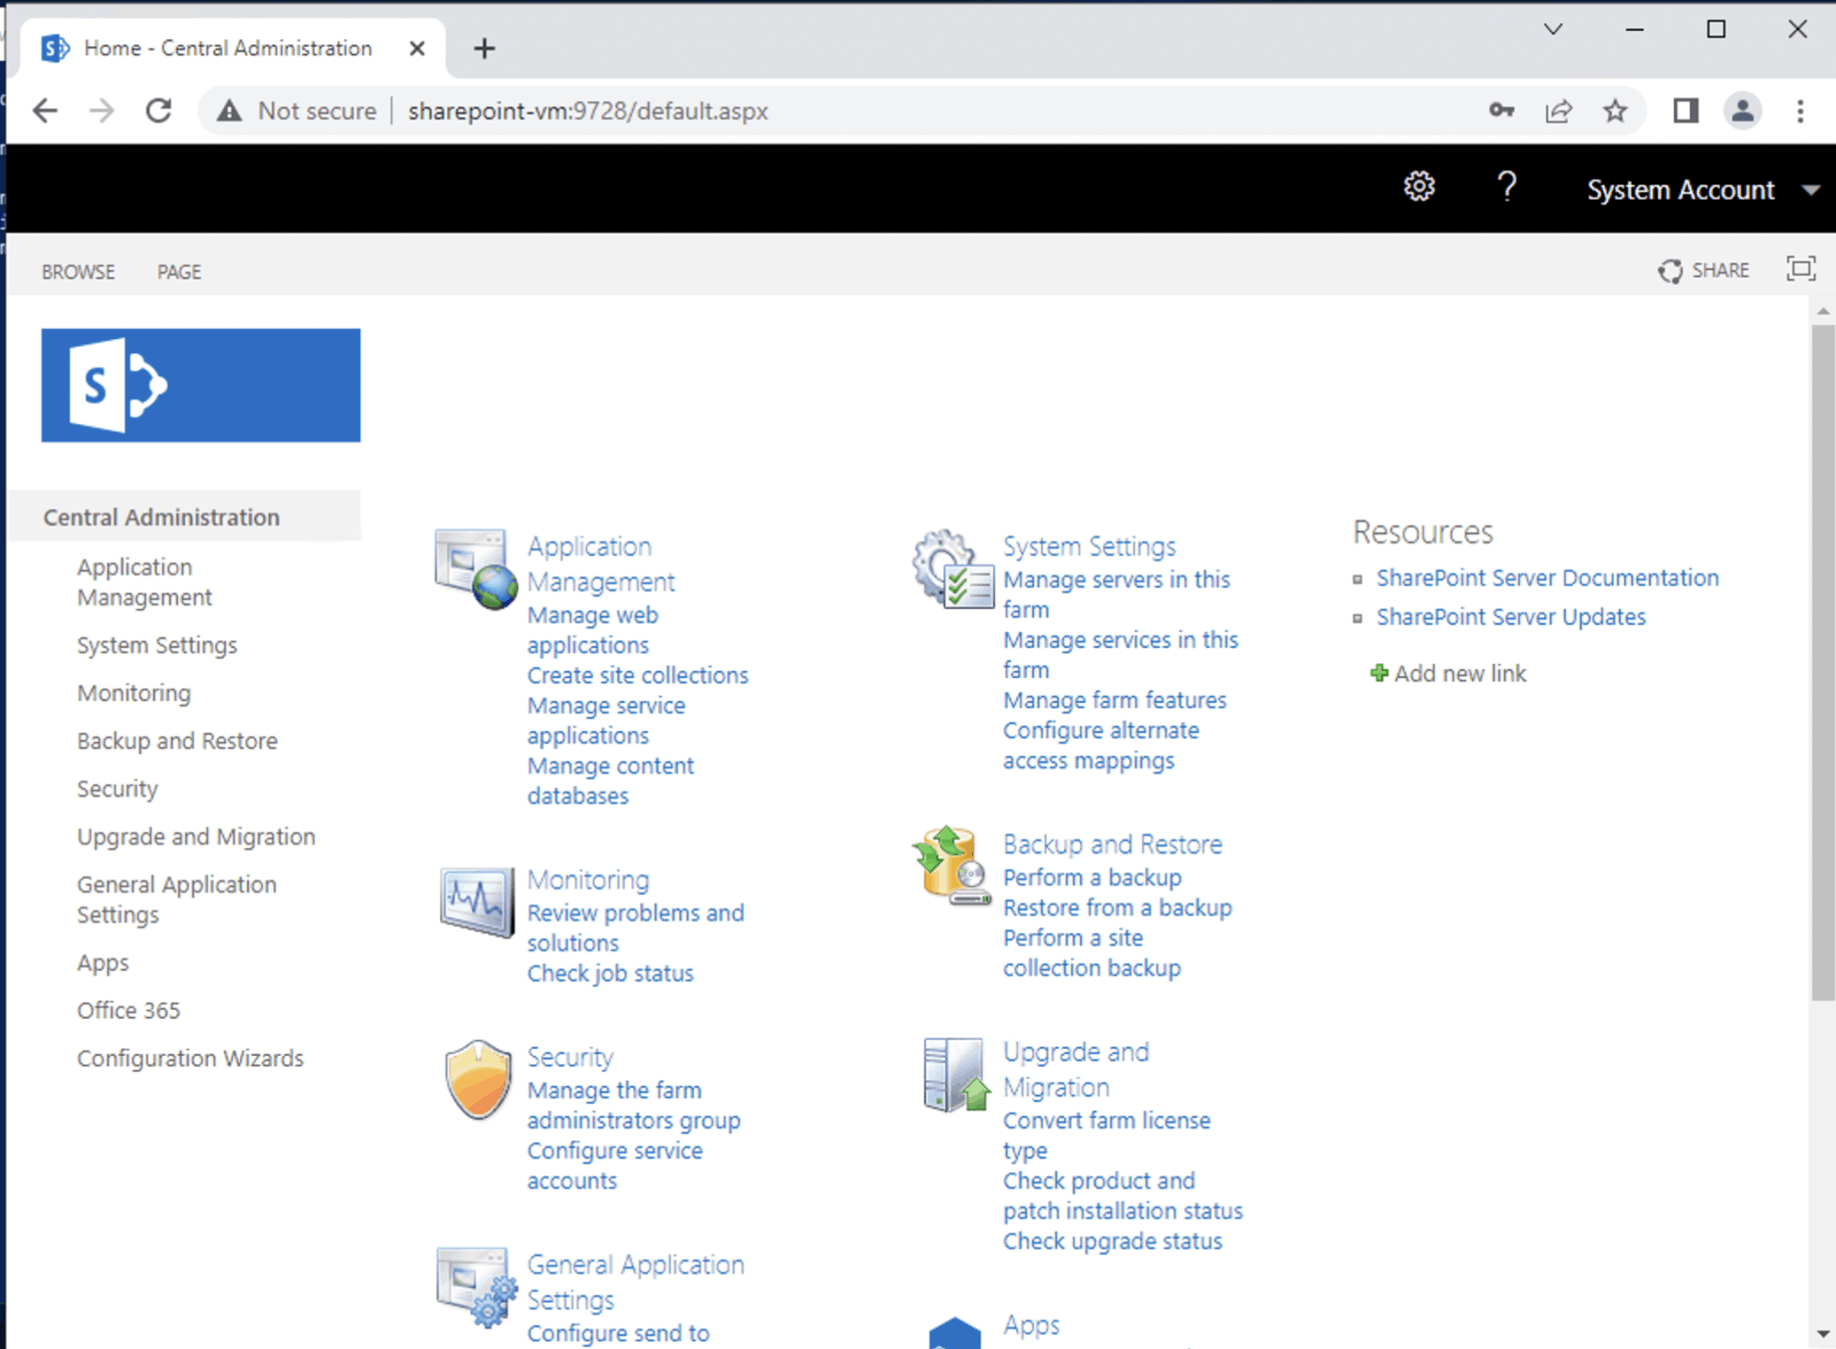This screenshot has width=1836, height=1349.
Task: Click the Security shield icon
Action: (x=477, y=1079)
